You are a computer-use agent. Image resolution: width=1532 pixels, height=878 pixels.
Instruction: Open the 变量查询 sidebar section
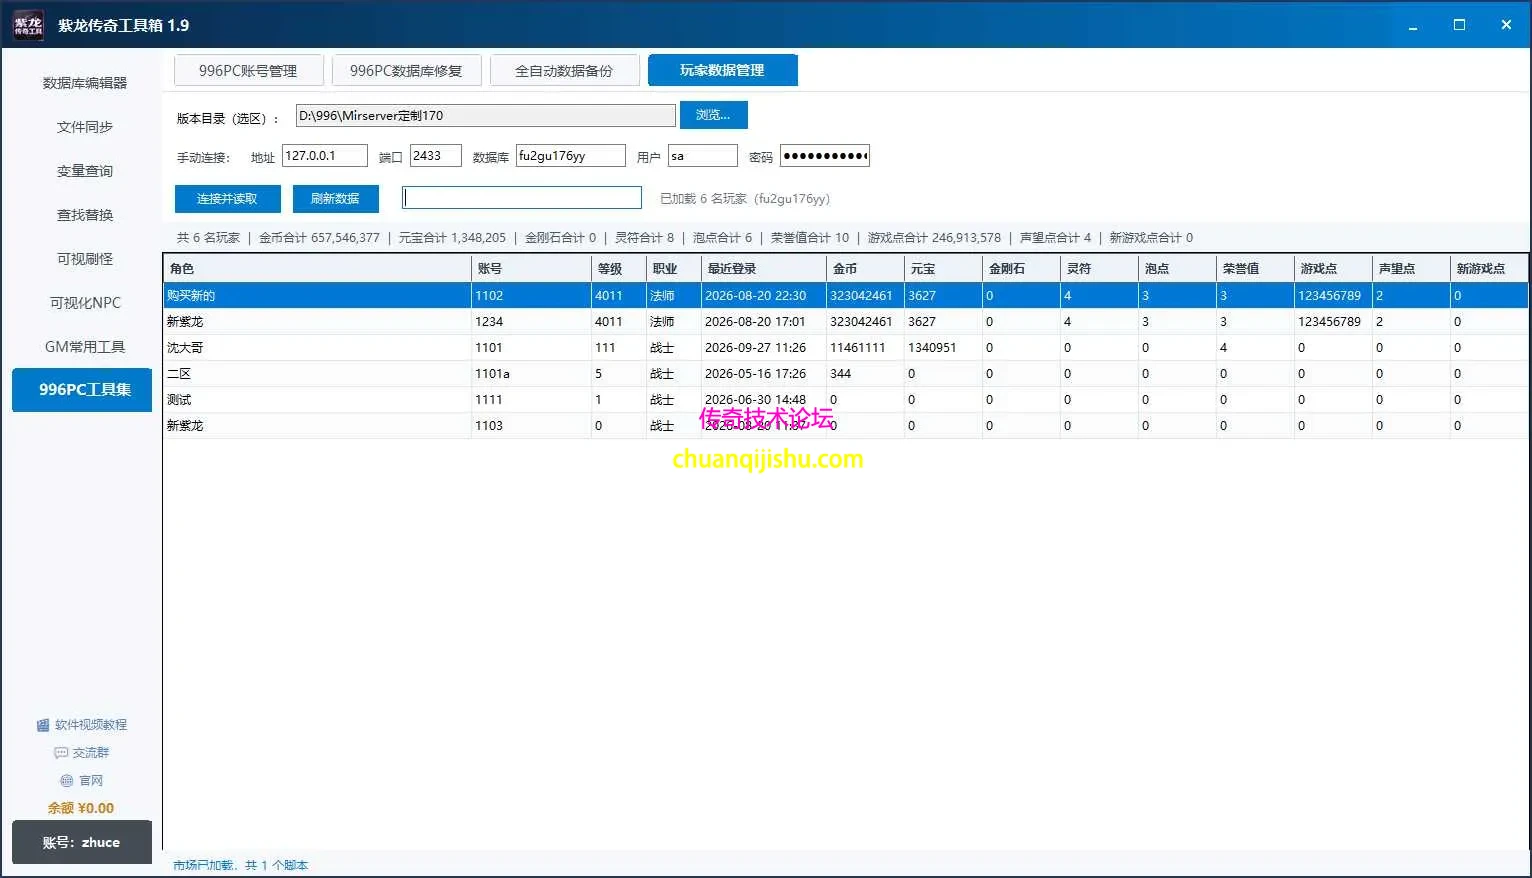[x=85, y=171]
